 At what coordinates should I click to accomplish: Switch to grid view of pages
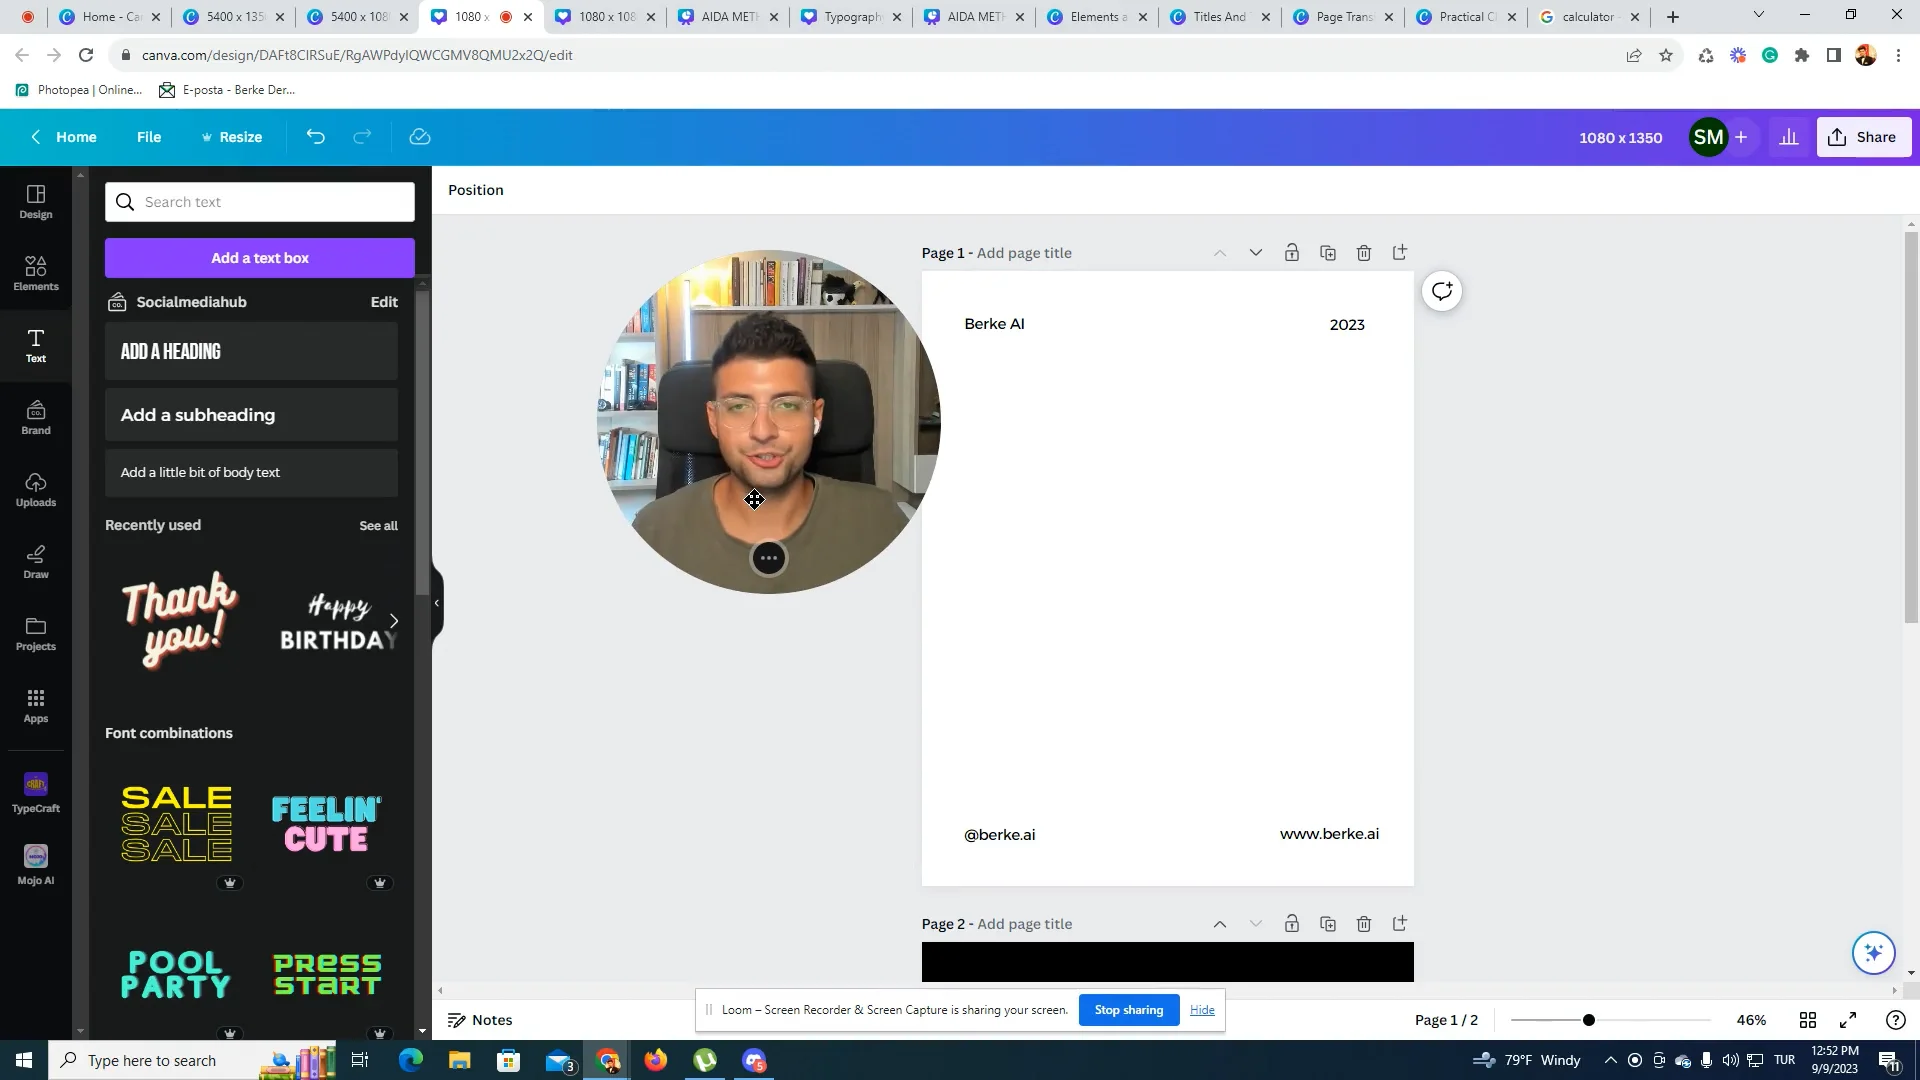point(1808,1020)
